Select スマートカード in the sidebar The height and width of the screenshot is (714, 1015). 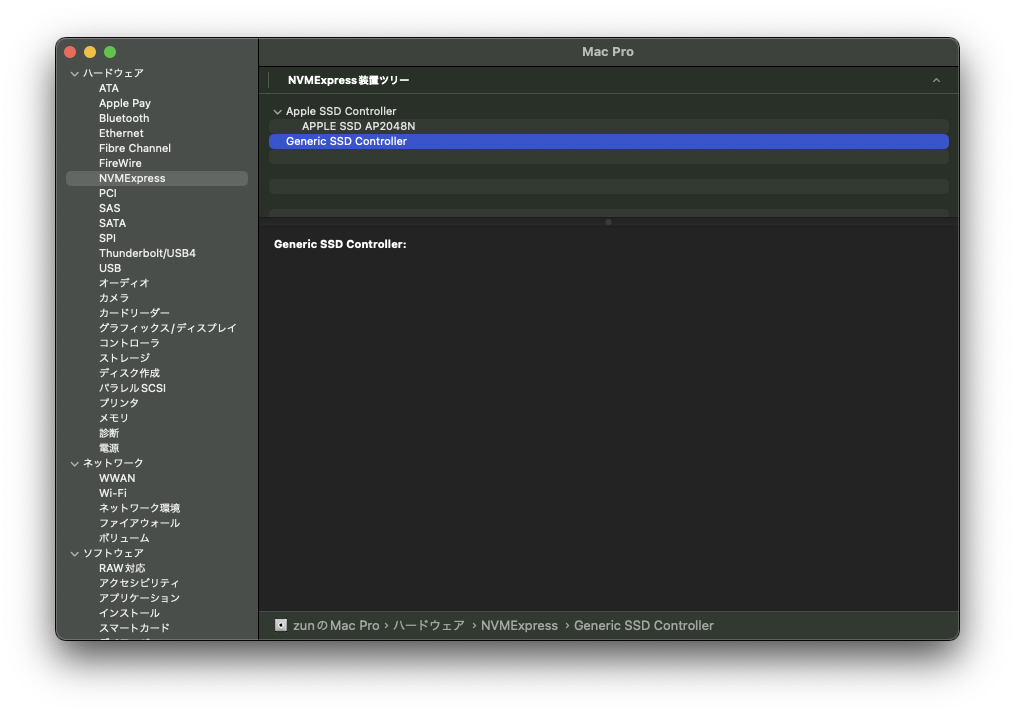pos(134,628)
